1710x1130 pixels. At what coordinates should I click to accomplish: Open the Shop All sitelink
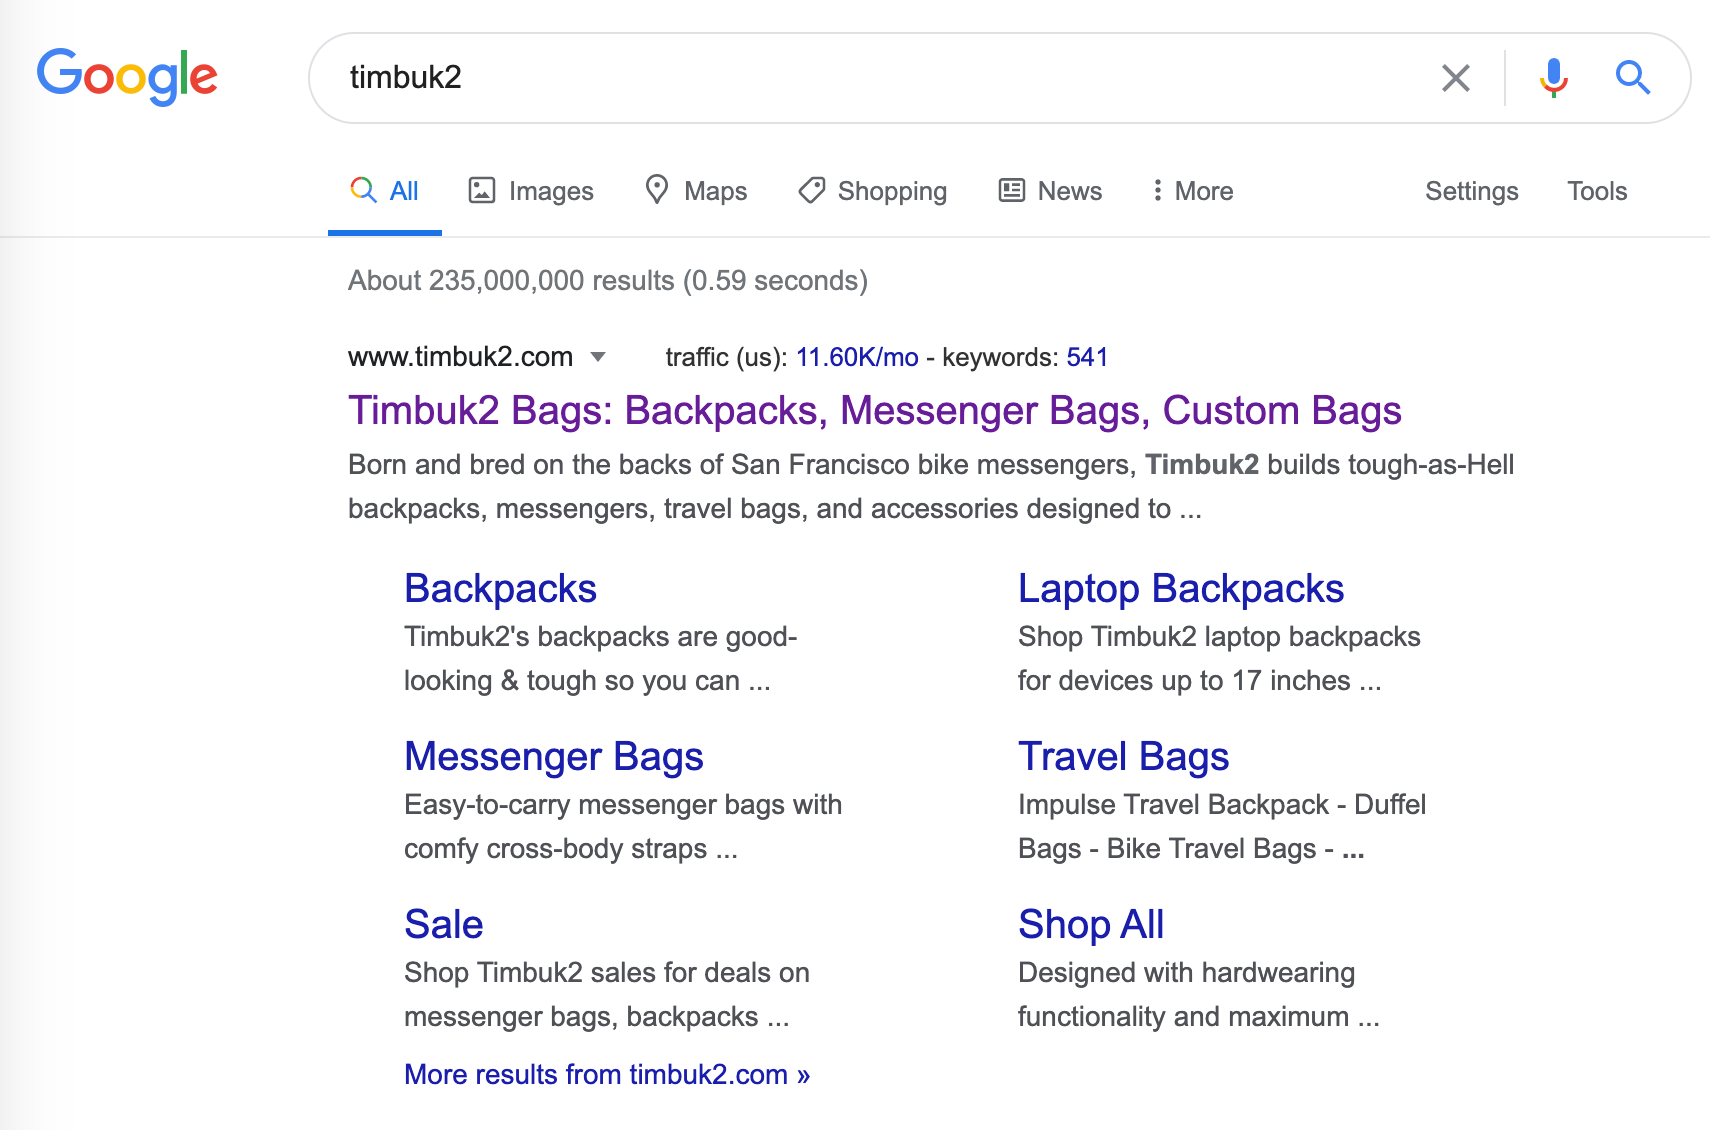coord(1091,925)
